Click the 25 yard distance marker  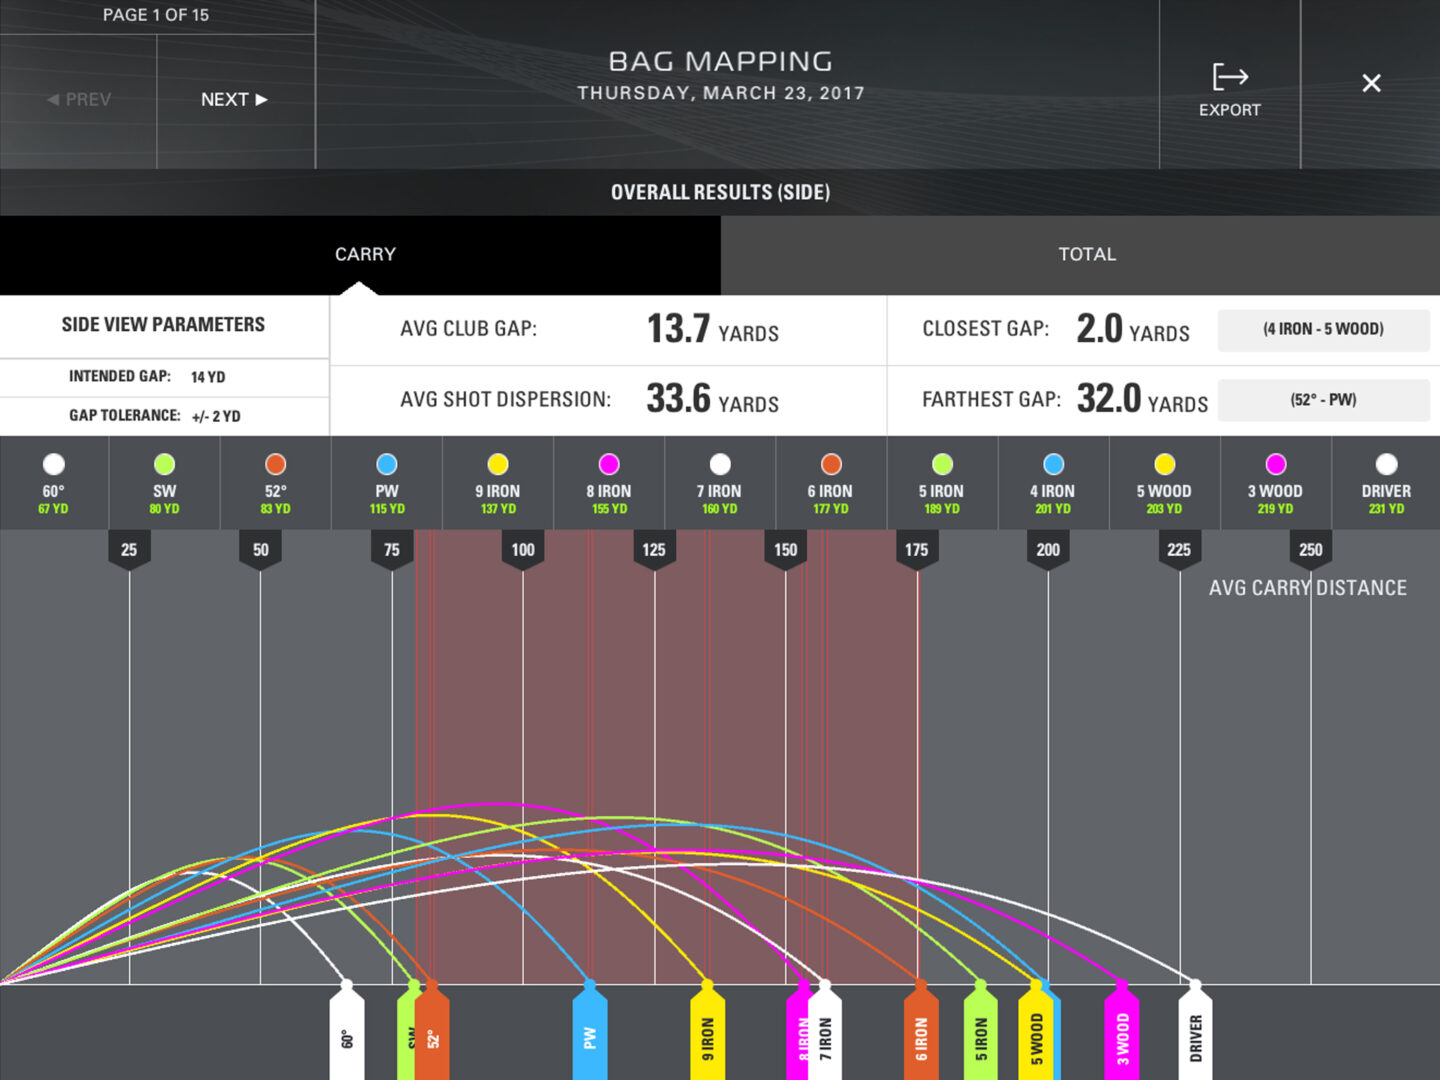[x=129, y=550]
